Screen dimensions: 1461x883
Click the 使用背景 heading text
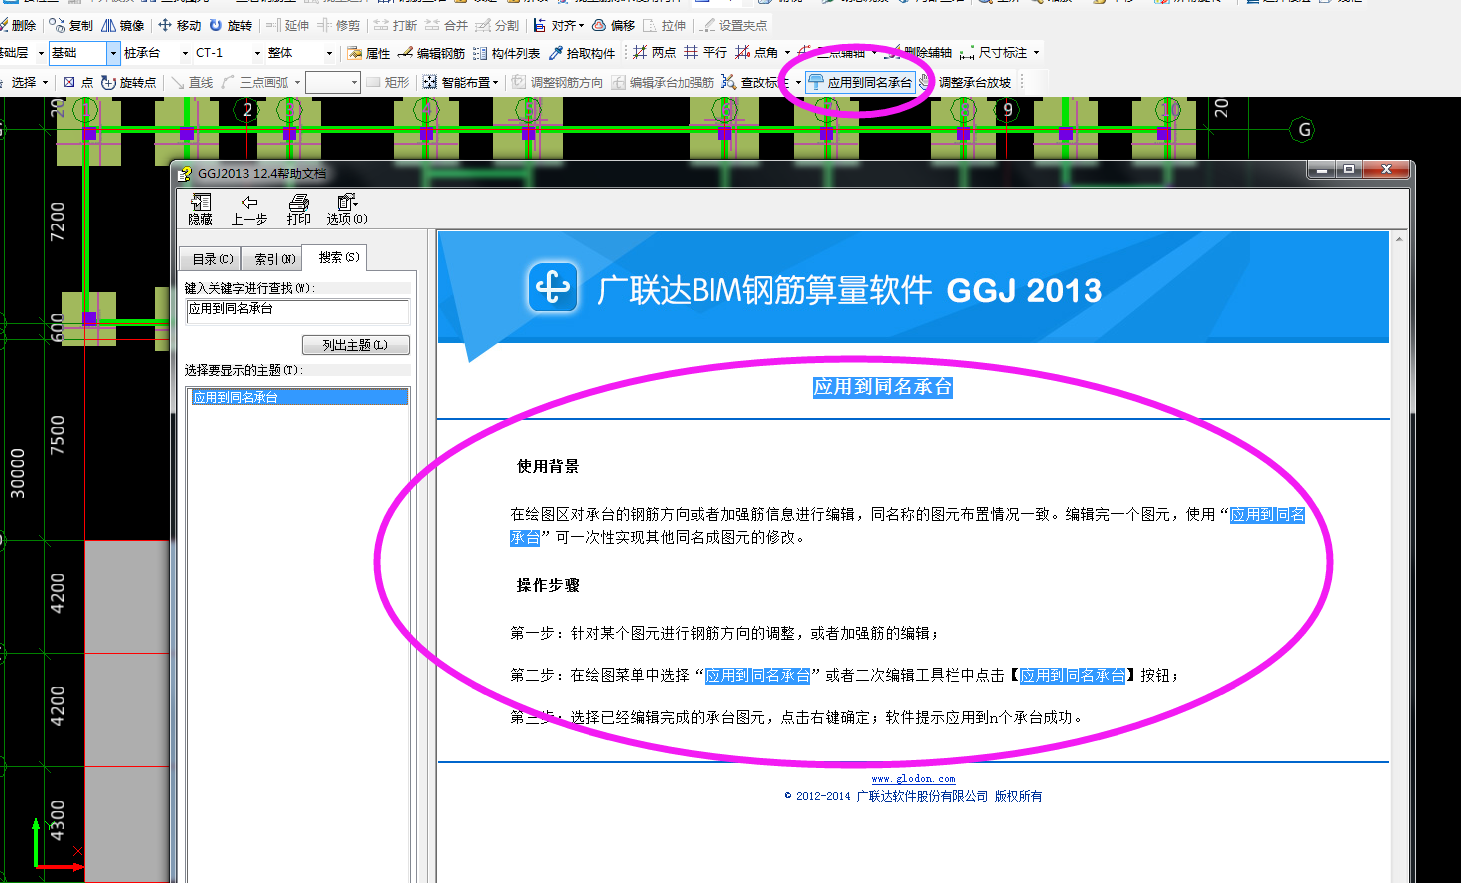pyautogui.click(x=548, y=466)
